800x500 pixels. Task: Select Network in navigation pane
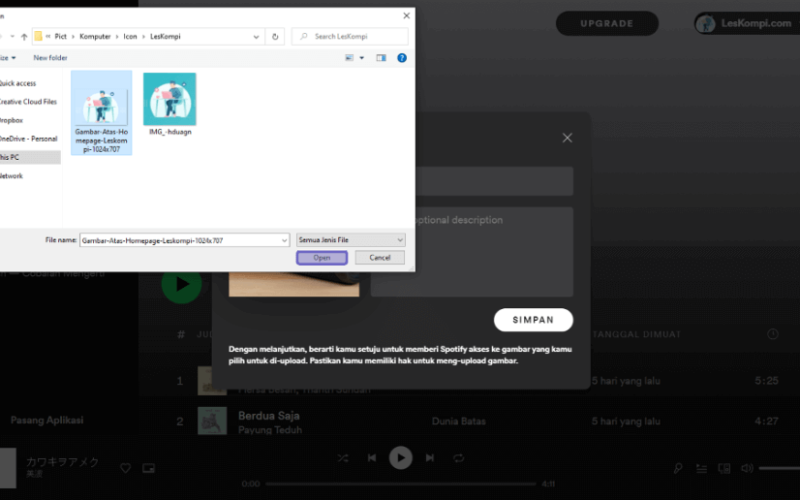click(x=11, y=176)
